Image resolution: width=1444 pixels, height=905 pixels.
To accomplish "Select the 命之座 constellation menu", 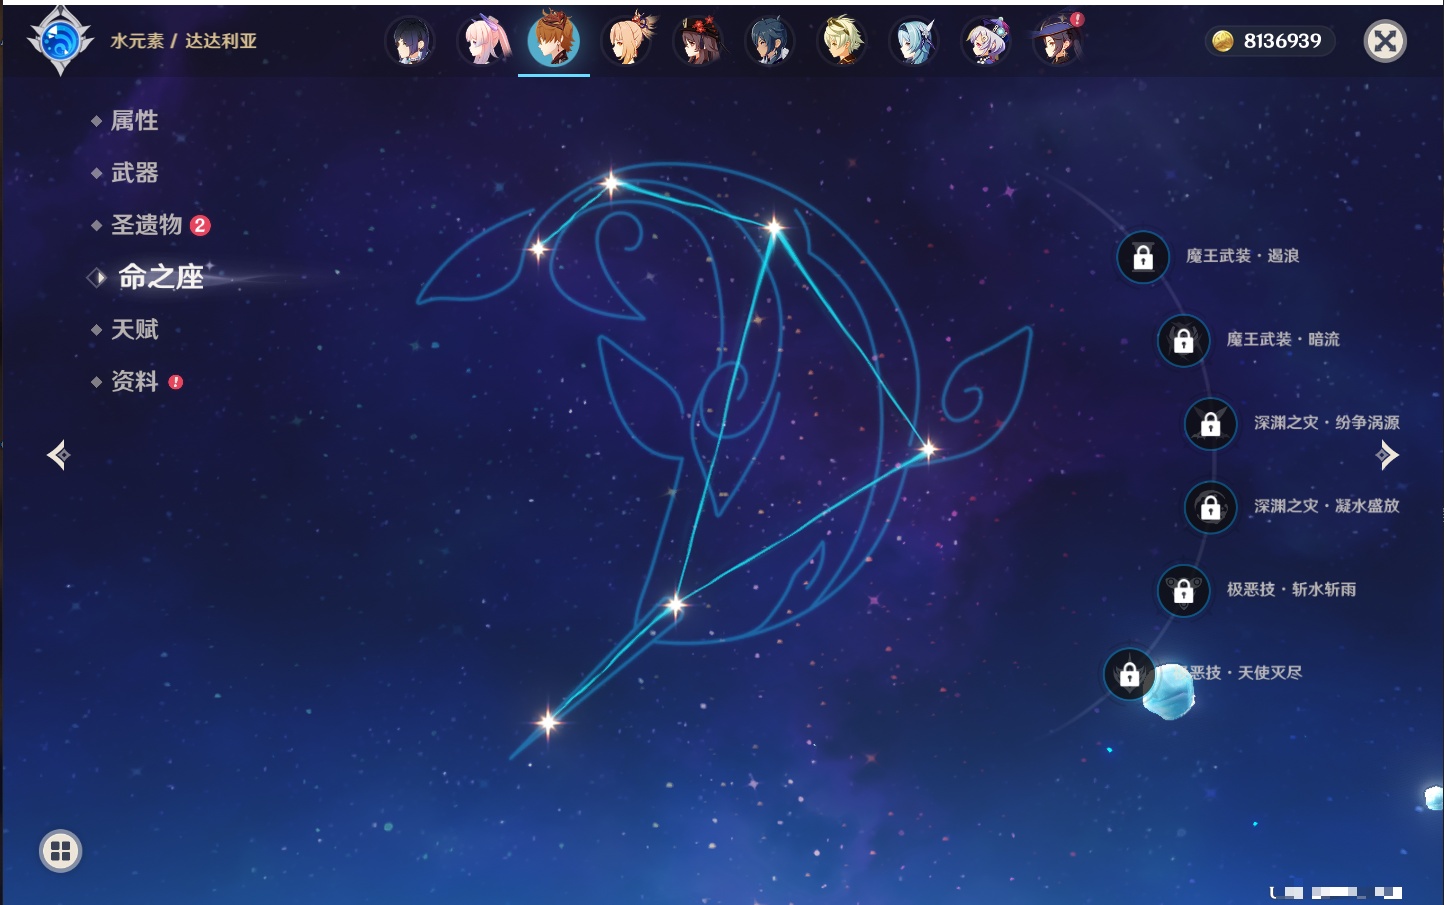I will point(160,277).
